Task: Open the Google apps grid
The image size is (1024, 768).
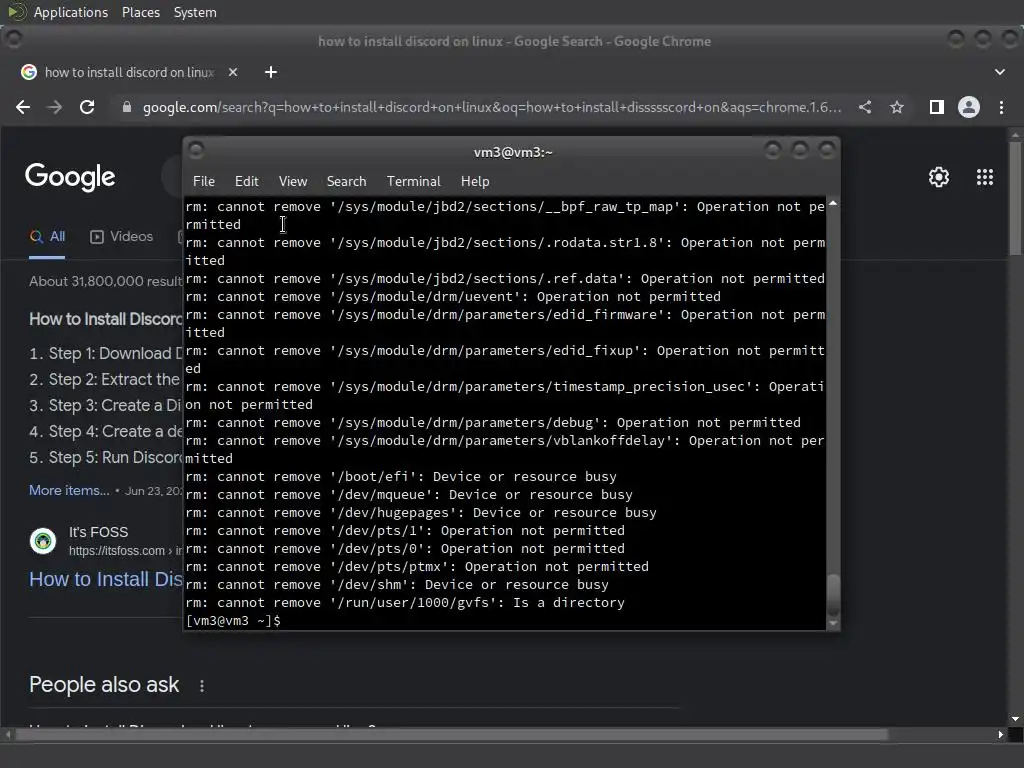Action: pyautogui.click(x=985, y=177)
